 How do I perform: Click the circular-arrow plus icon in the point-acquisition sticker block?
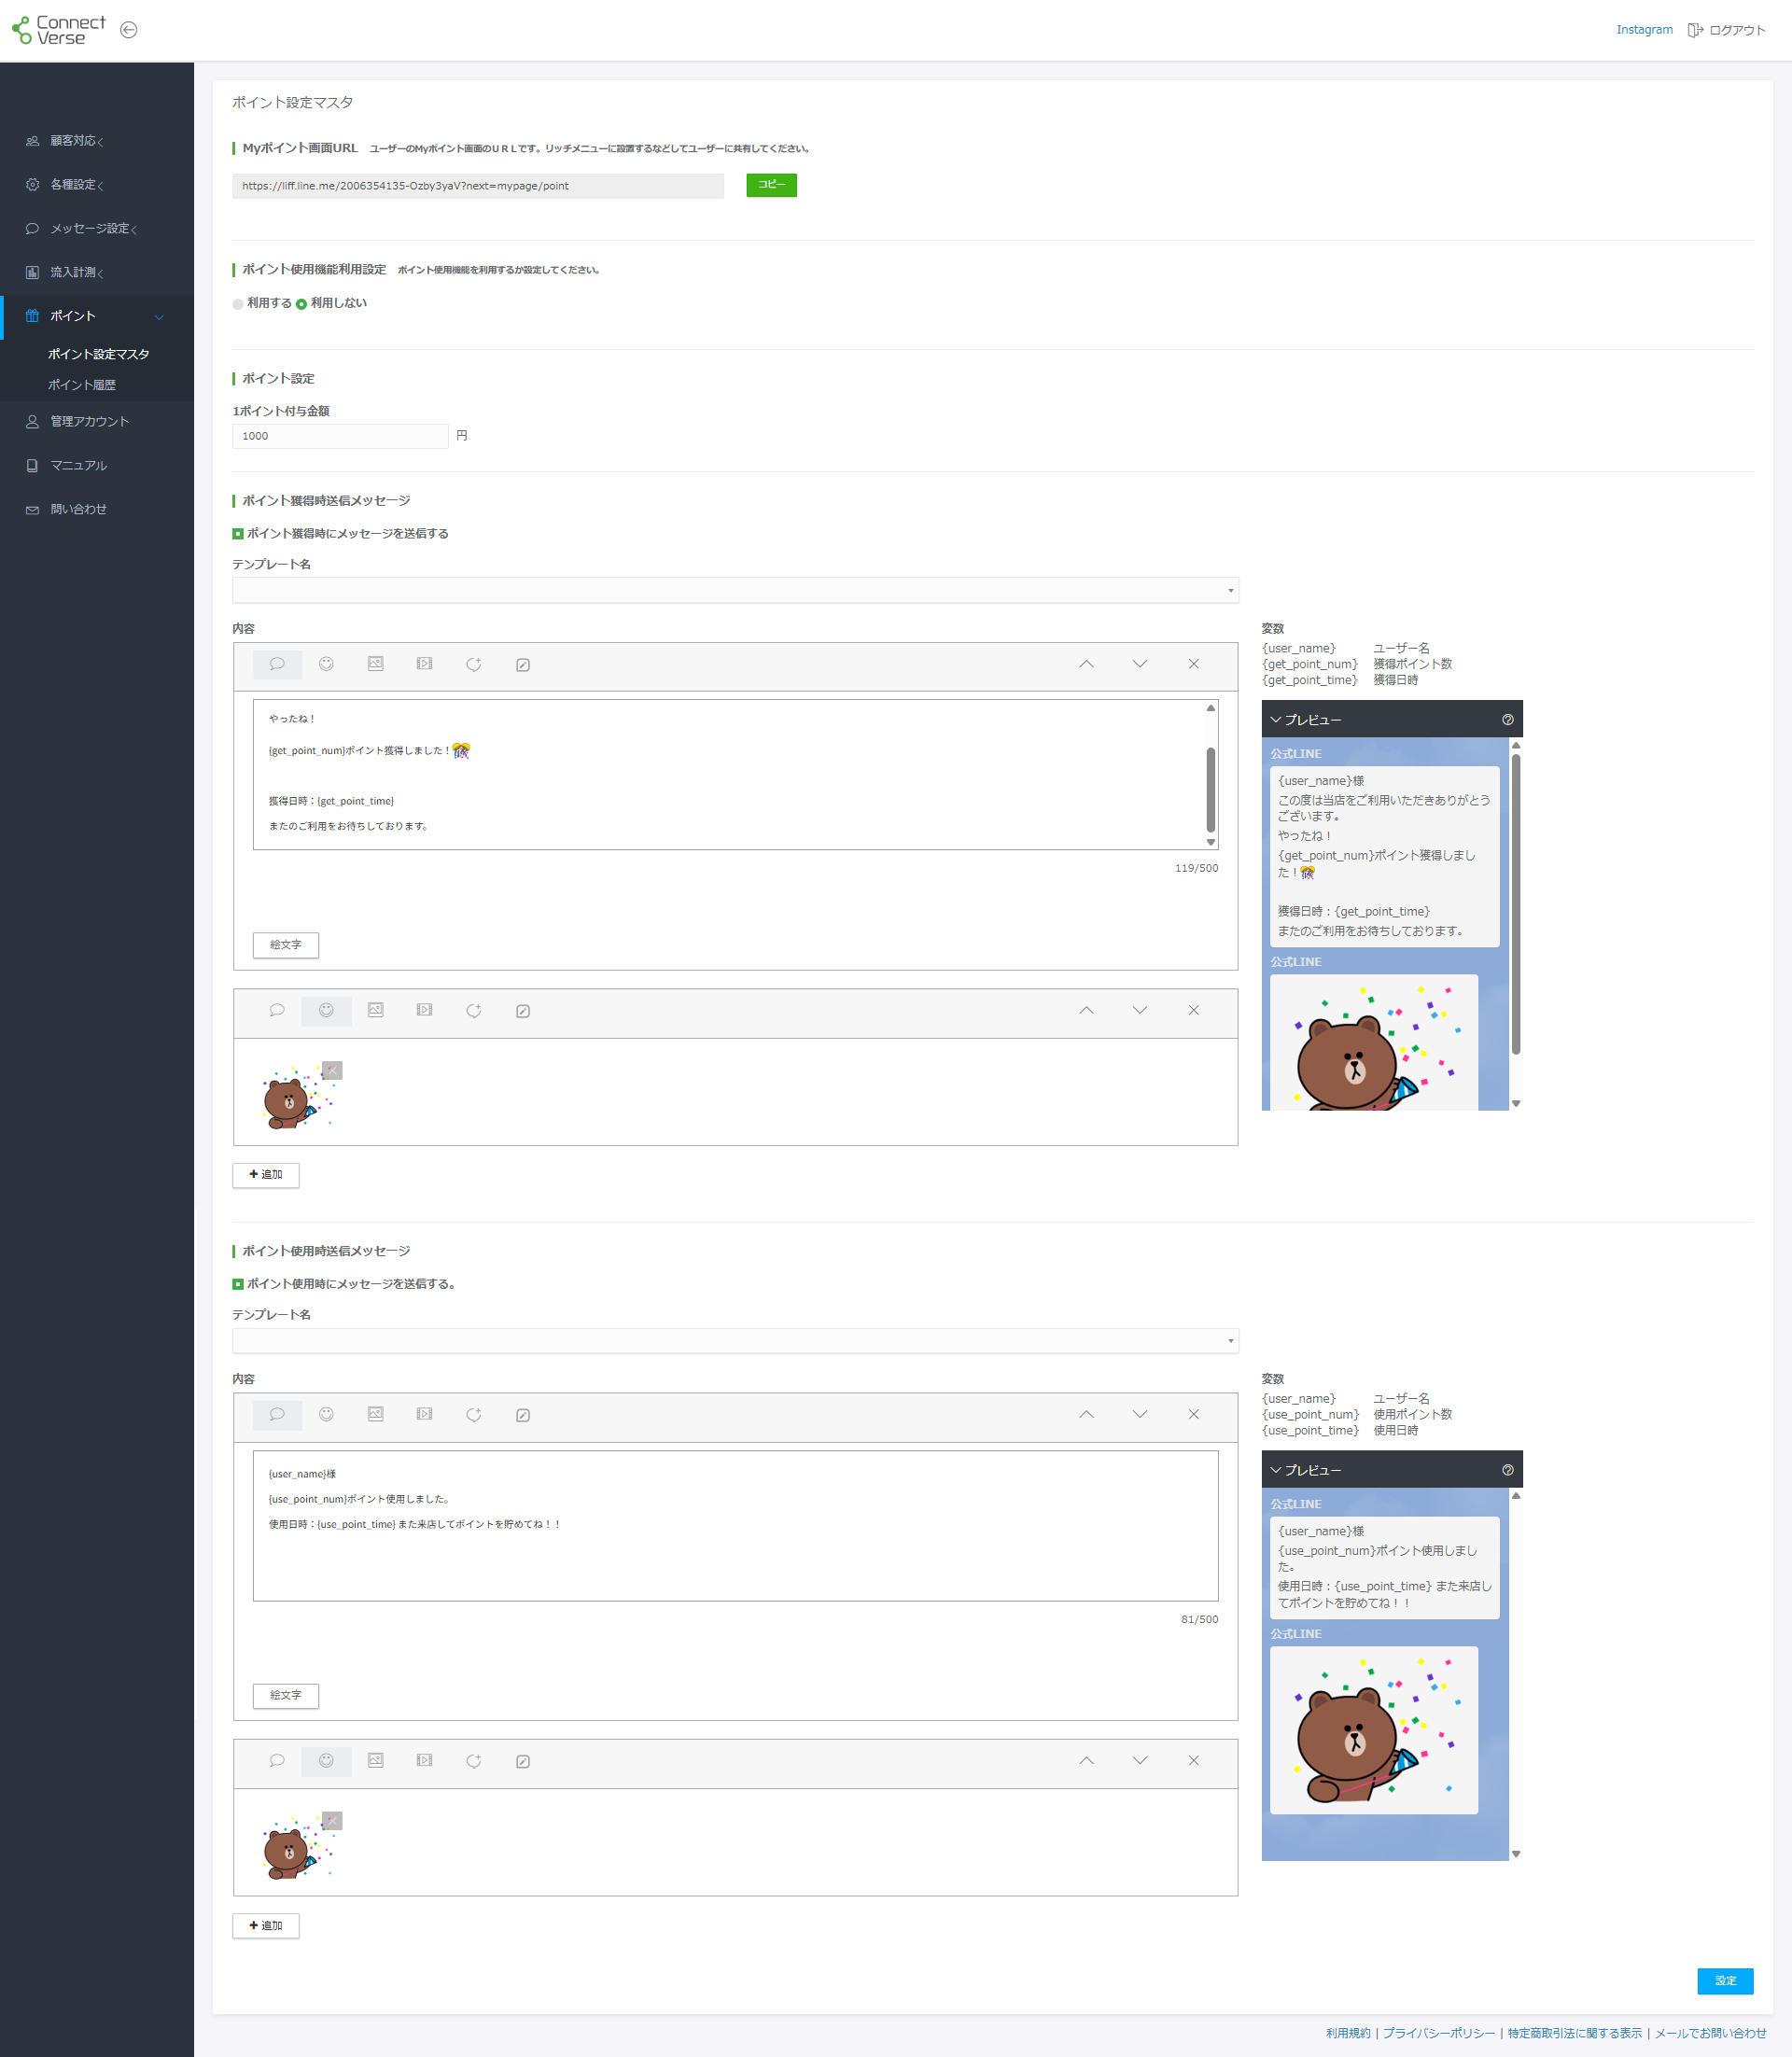click(473, 1011)
